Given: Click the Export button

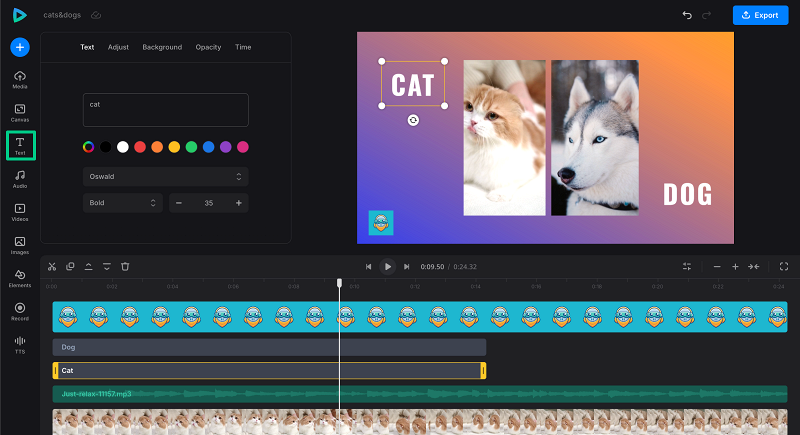Looking at the screenshot, I should click(x=760, y=15).
